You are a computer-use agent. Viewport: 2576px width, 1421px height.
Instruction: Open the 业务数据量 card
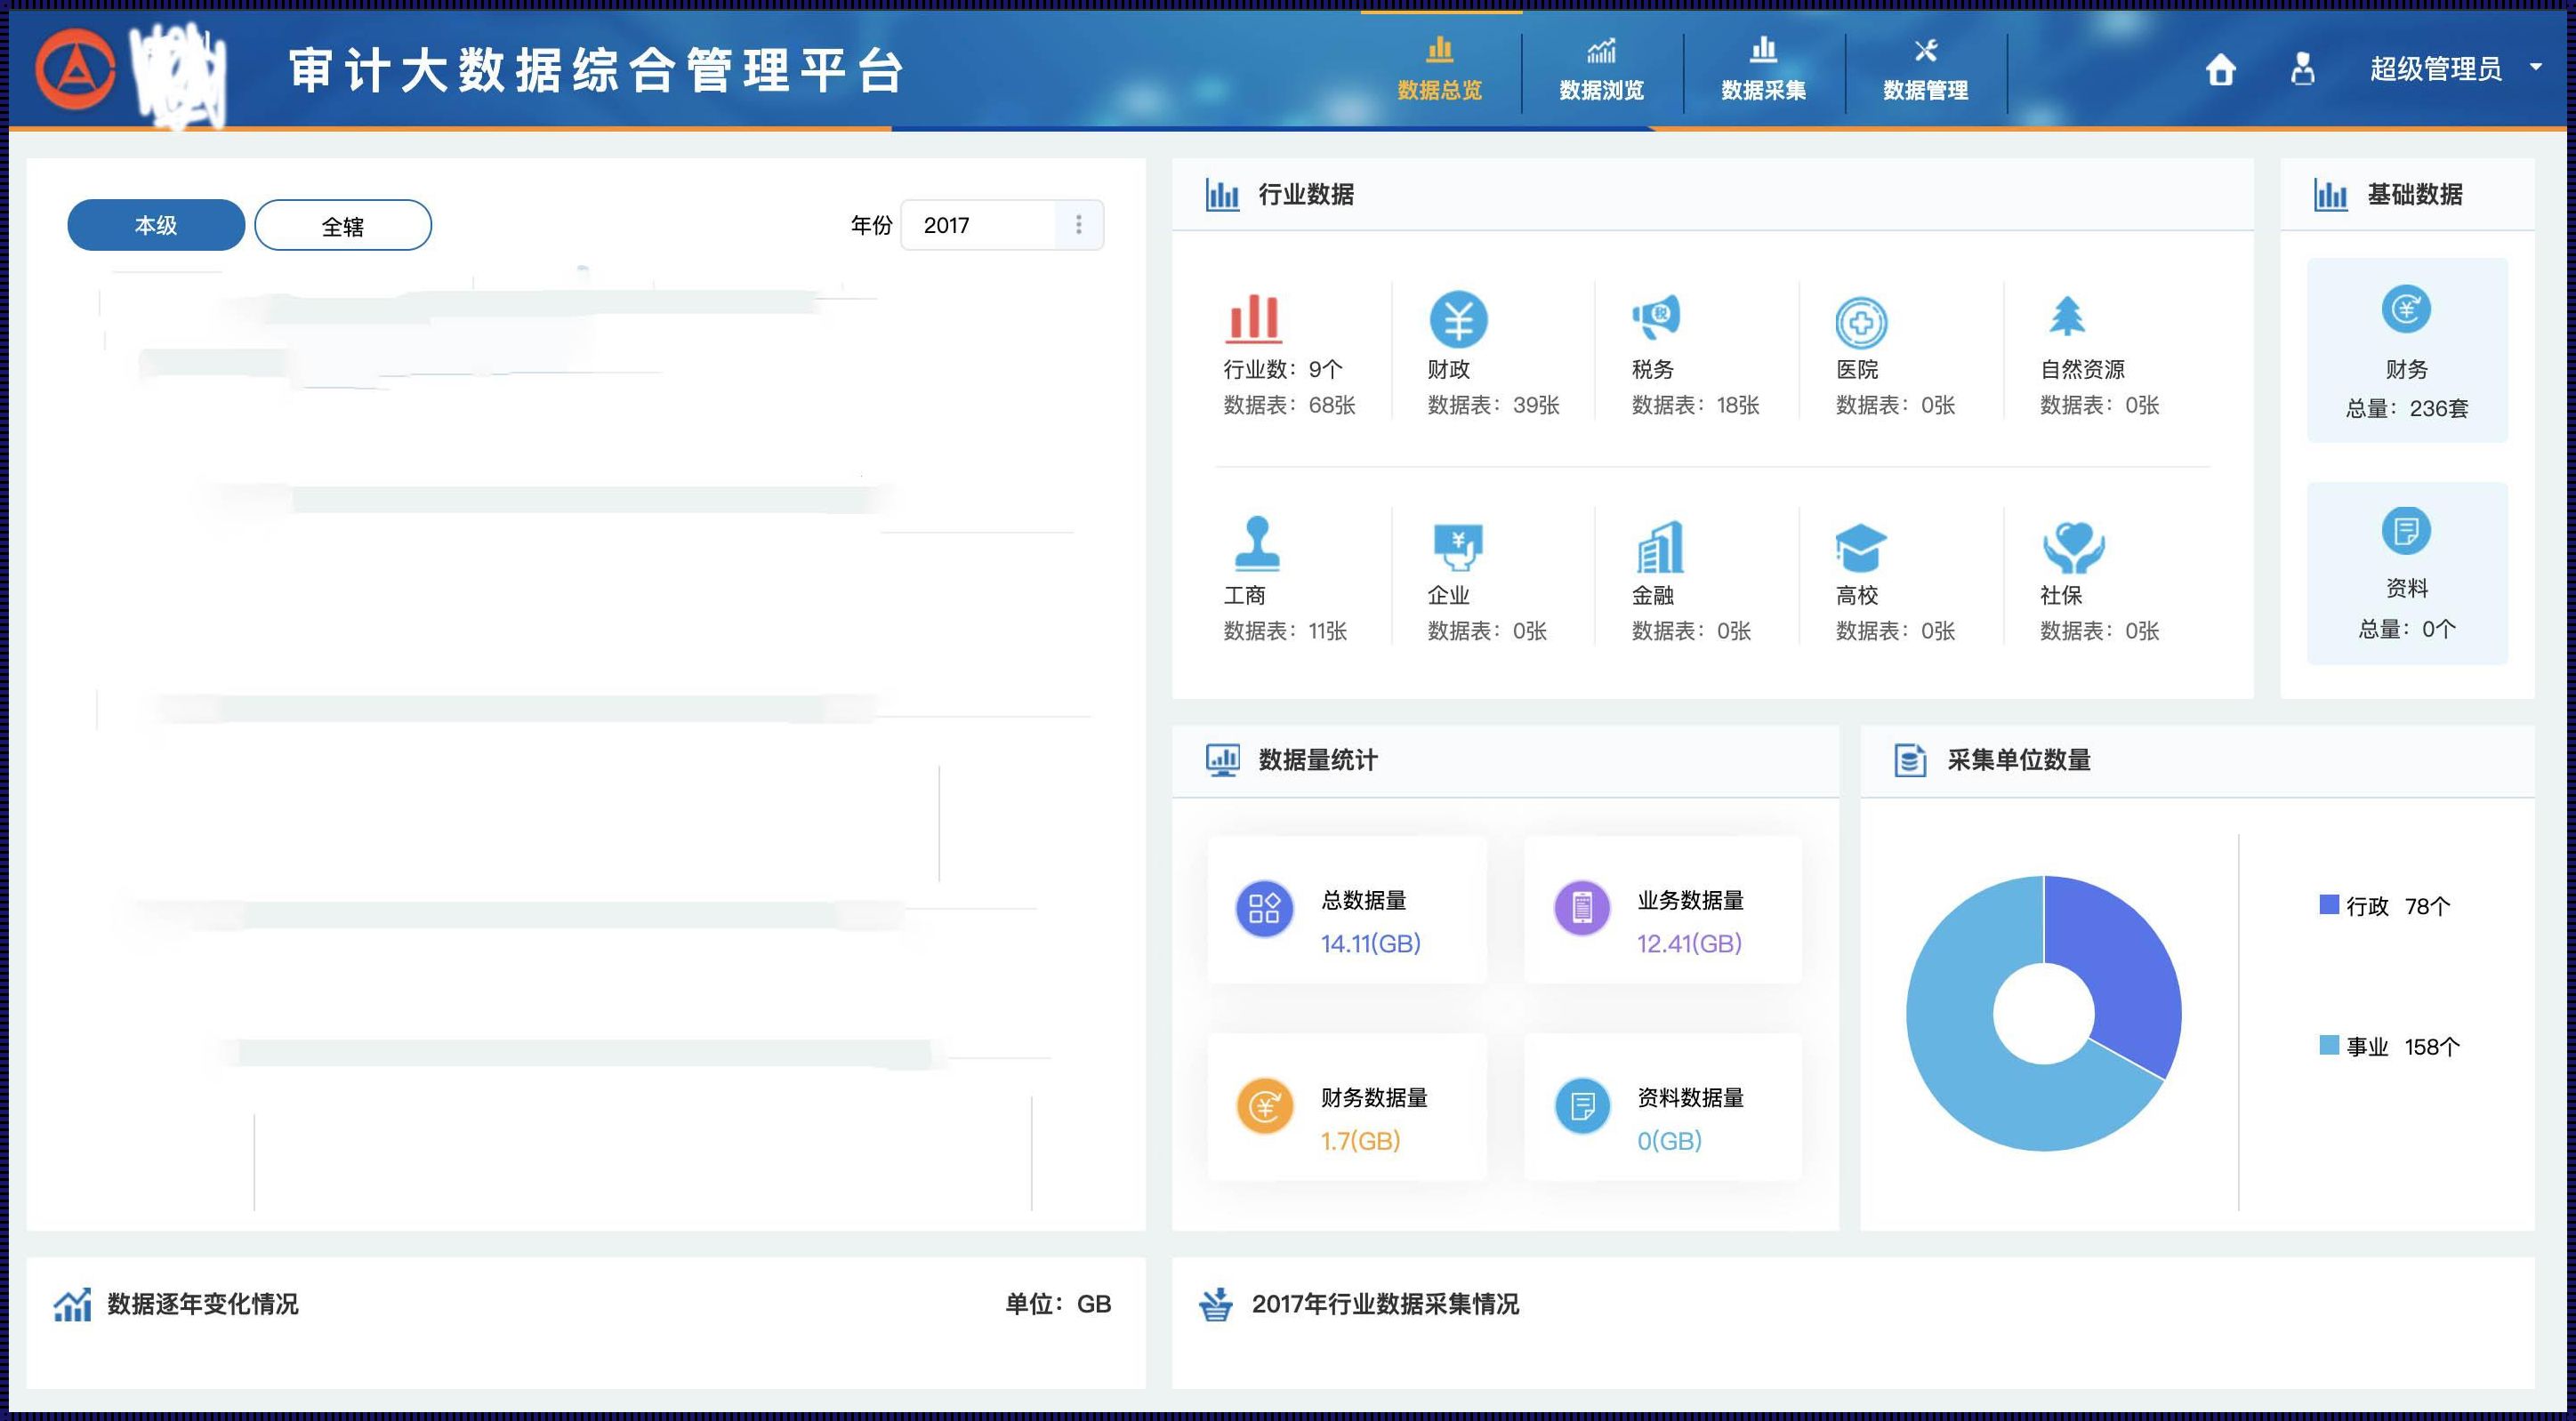pyautogui.click(x=1663, y=910)
